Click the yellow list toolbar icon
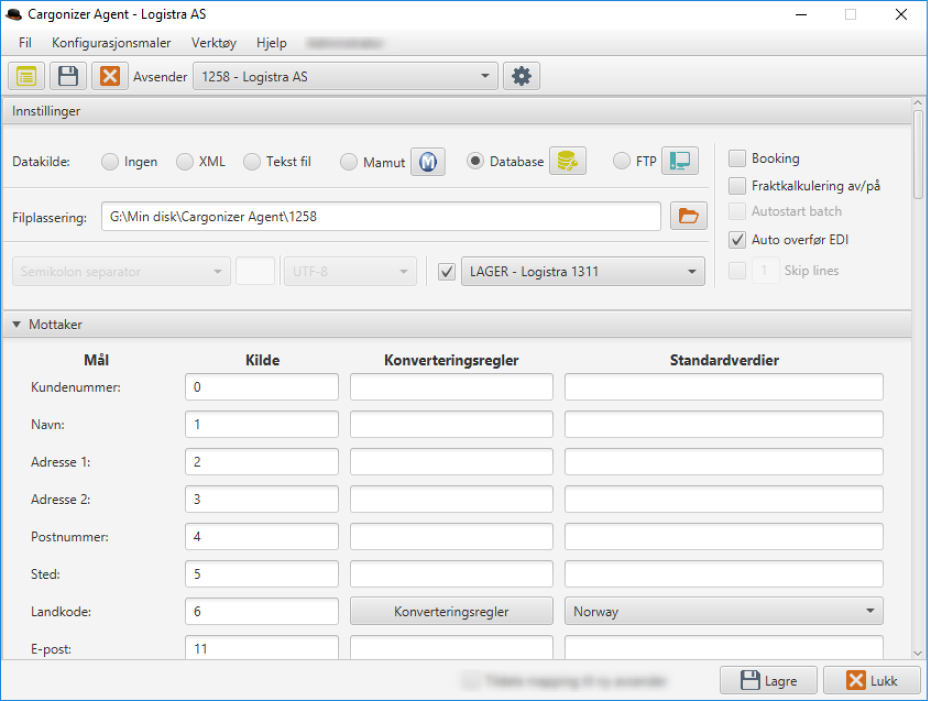Screen dimensions: 928x701 [x=26, y=76]
